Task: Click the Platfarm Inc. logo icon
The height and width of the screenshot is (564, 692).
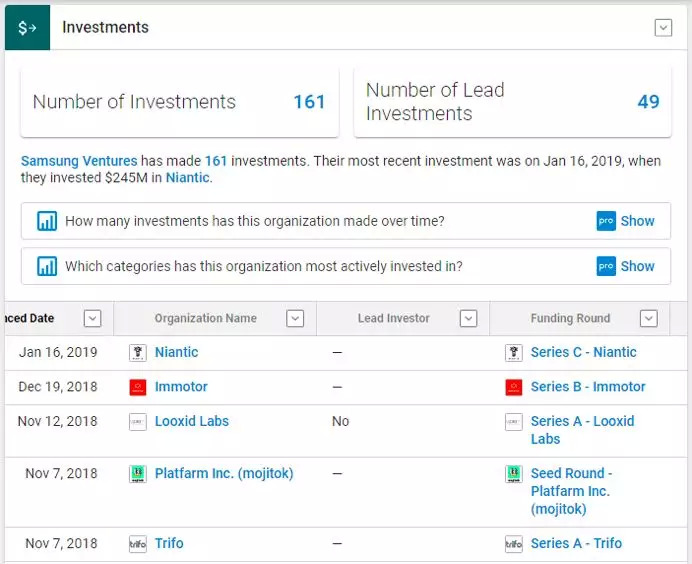Action: tap(138, 474)
